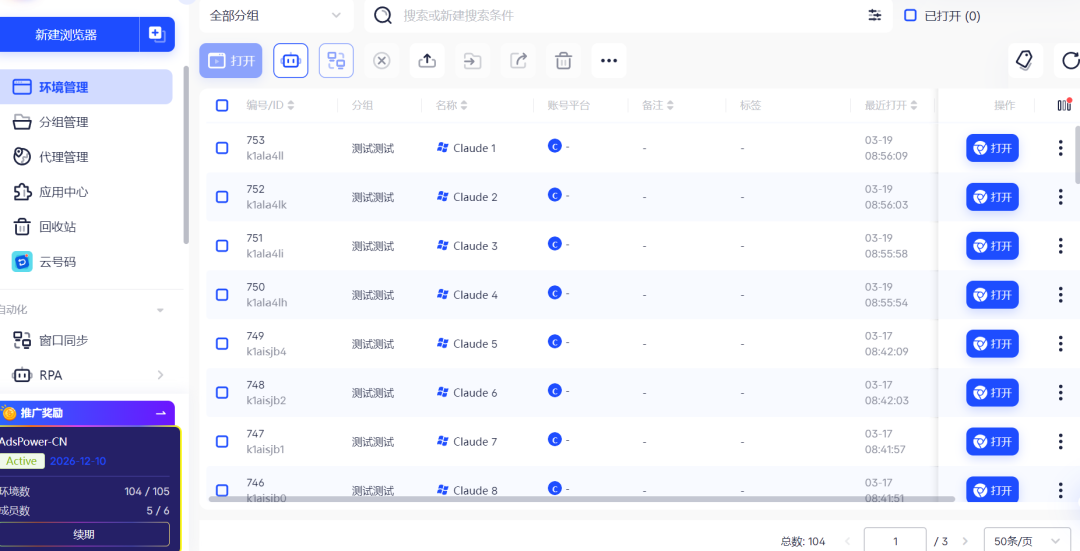Check the box for row 751
This screenshot has width=1080, height=551.
pyautogui.click(x=222, y=246)
